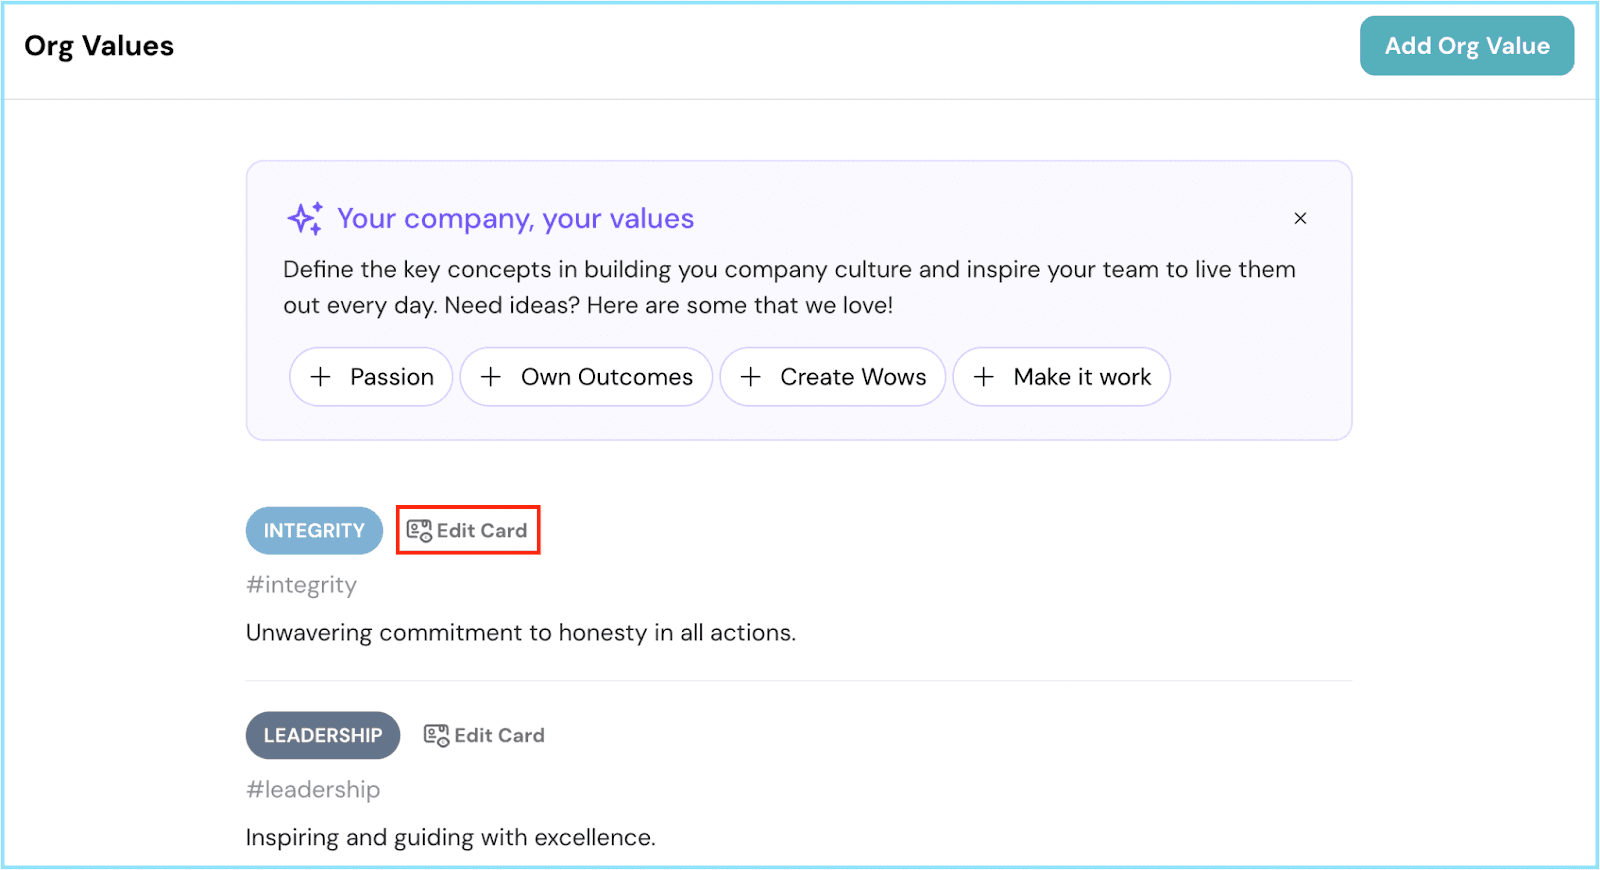This screenshot has height=870, width=1600.
Task: Click plus icon on Own Outcomes chip
Action: pos(490,377)
